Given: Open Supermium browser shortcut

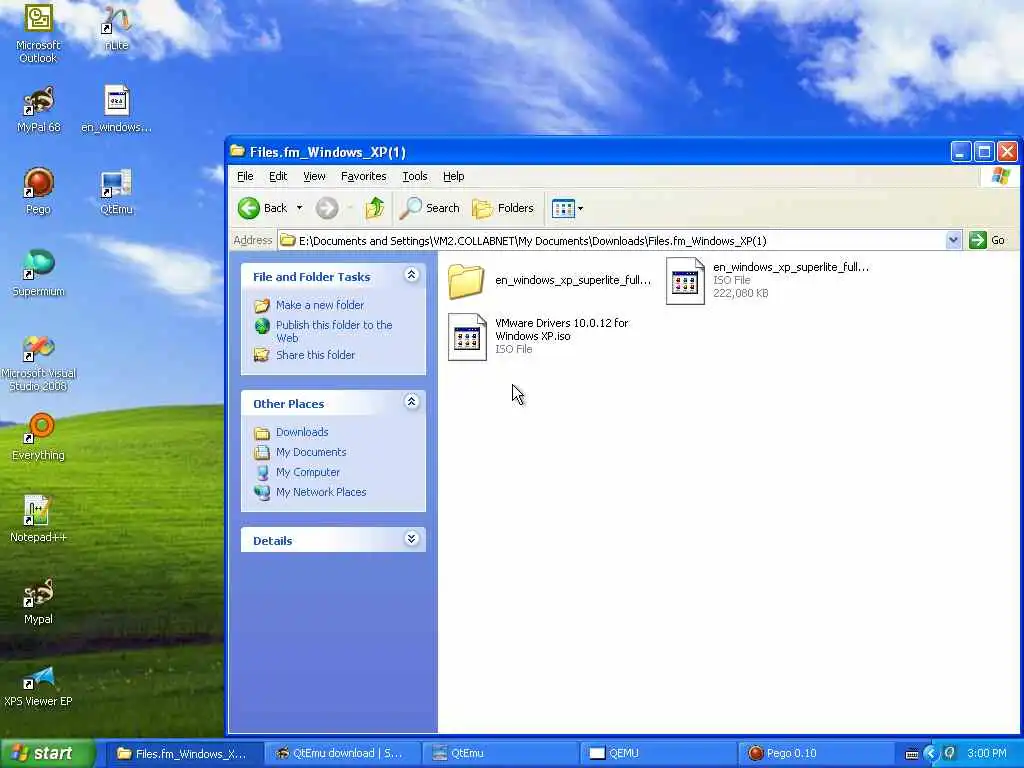Looking at the screenshot, I should coord(39,274).
